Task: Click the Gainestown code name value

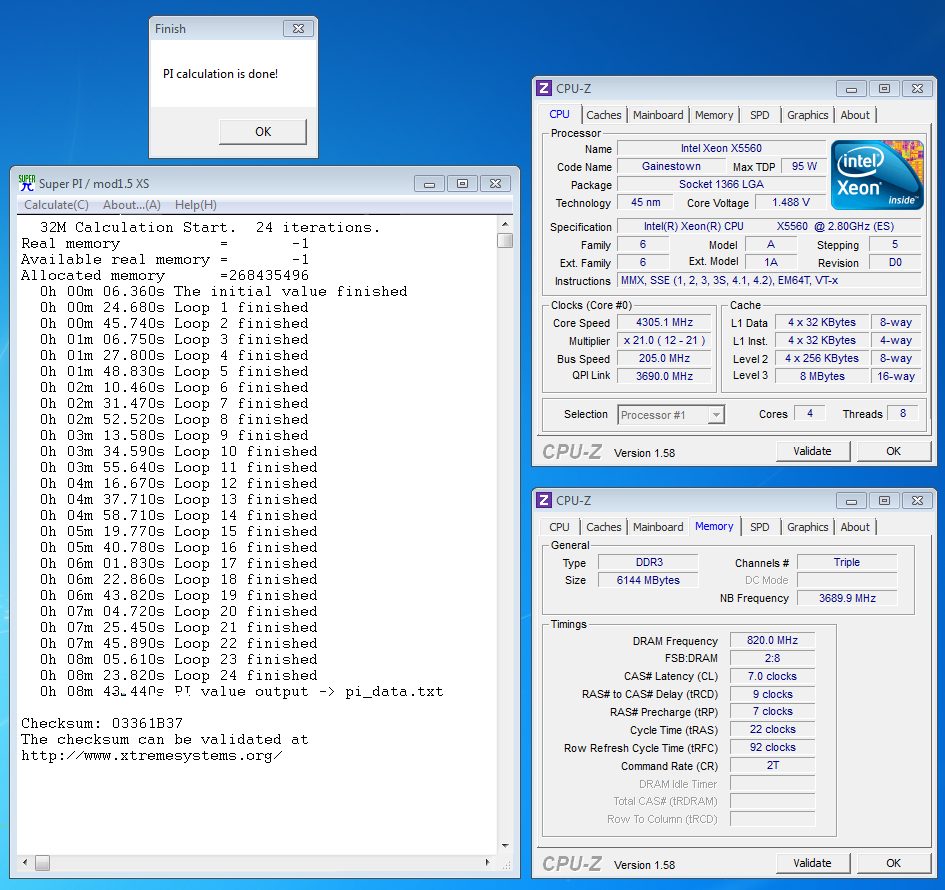Action: click(671, 166)
